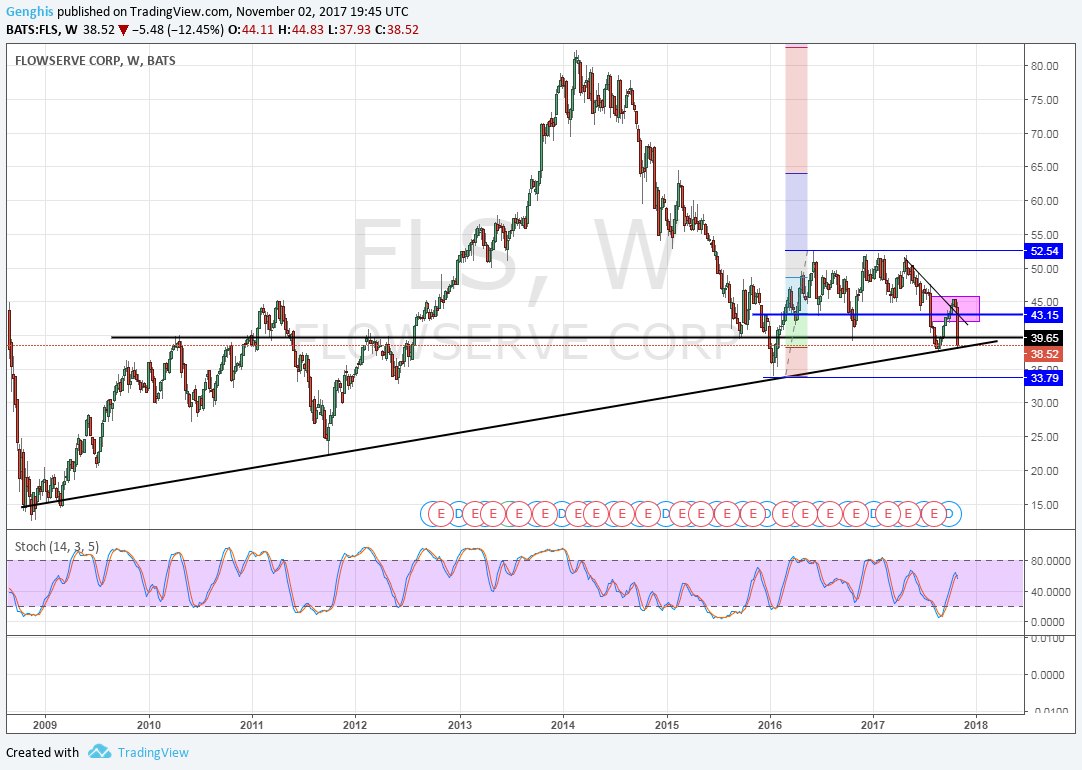Click the −5.48 (−12.45%) change value

point(177,30)
